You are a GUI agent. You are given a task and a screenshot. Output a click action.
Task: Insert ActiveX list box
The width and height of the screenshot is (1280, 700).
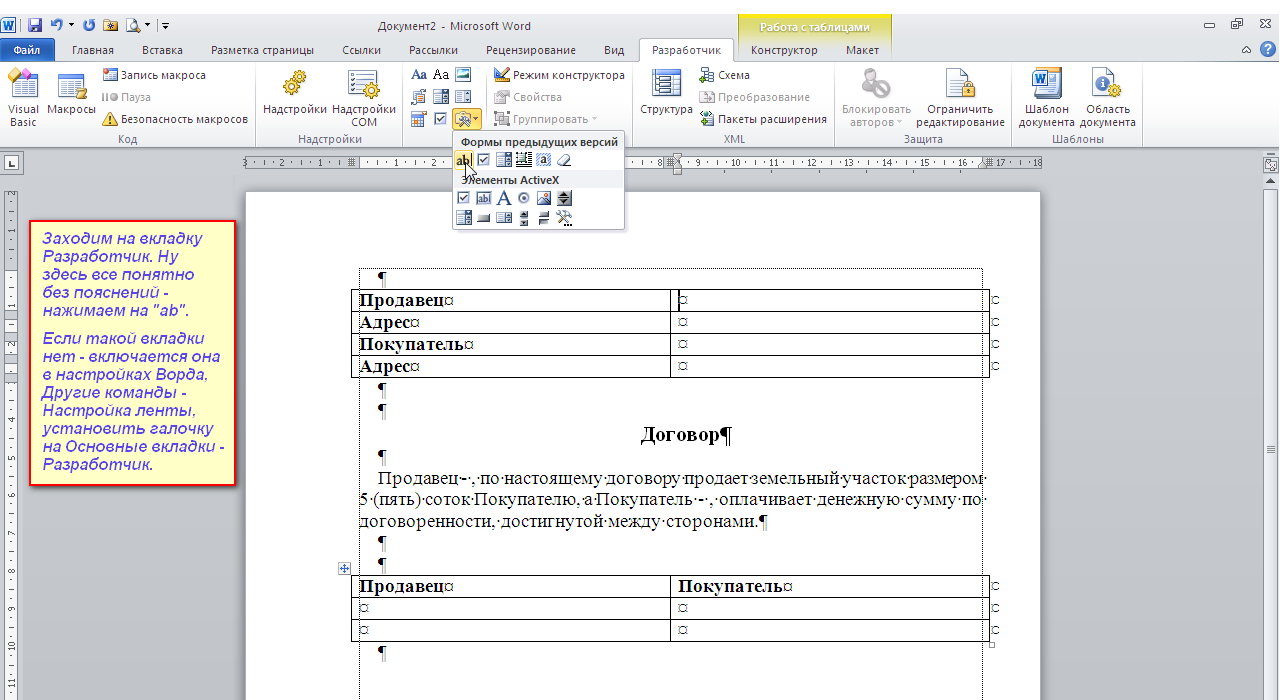click(503, 218)
